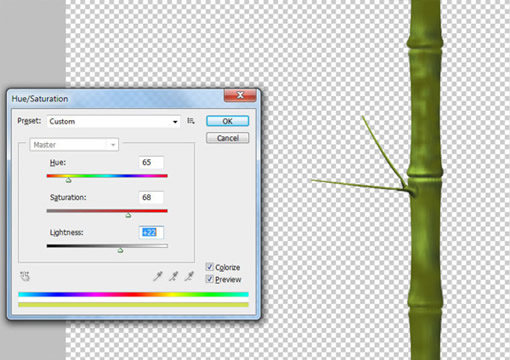Click the preset options menu icon

191,121
